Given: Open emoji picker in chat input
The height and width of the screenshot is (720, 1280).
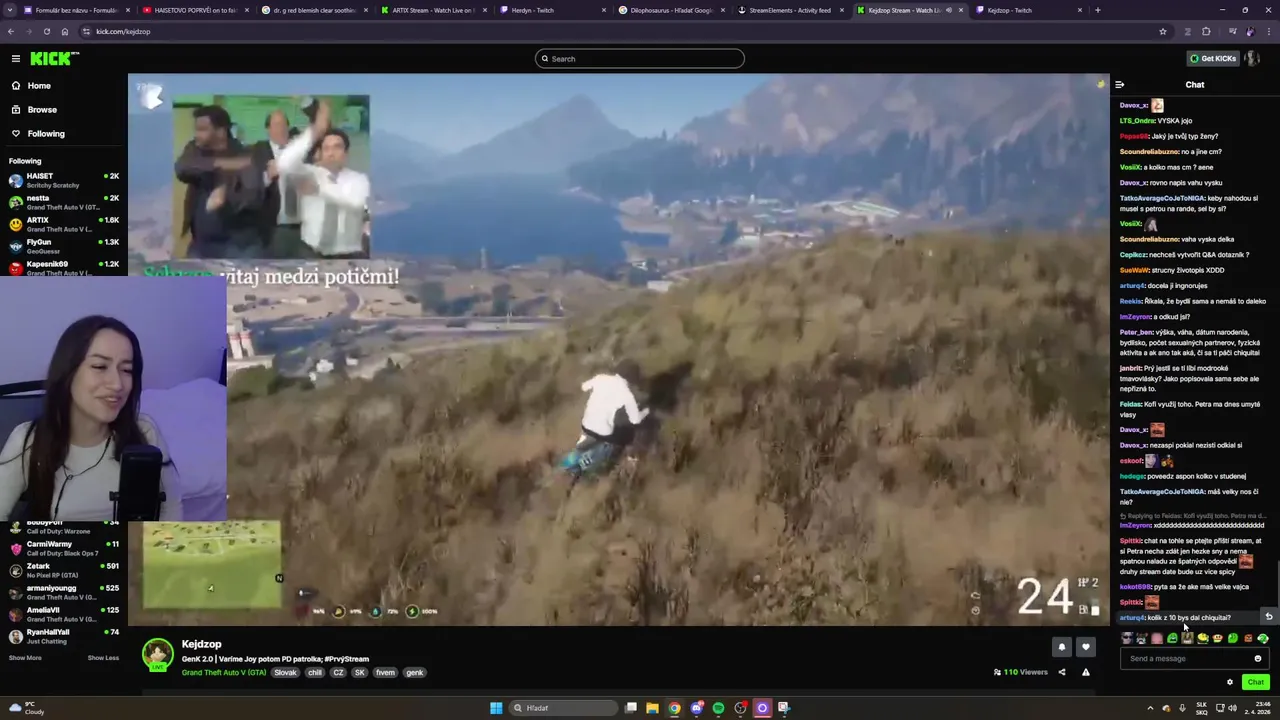Looking at the screenshot, I should pyautogui.click(x=1258, y=659).
